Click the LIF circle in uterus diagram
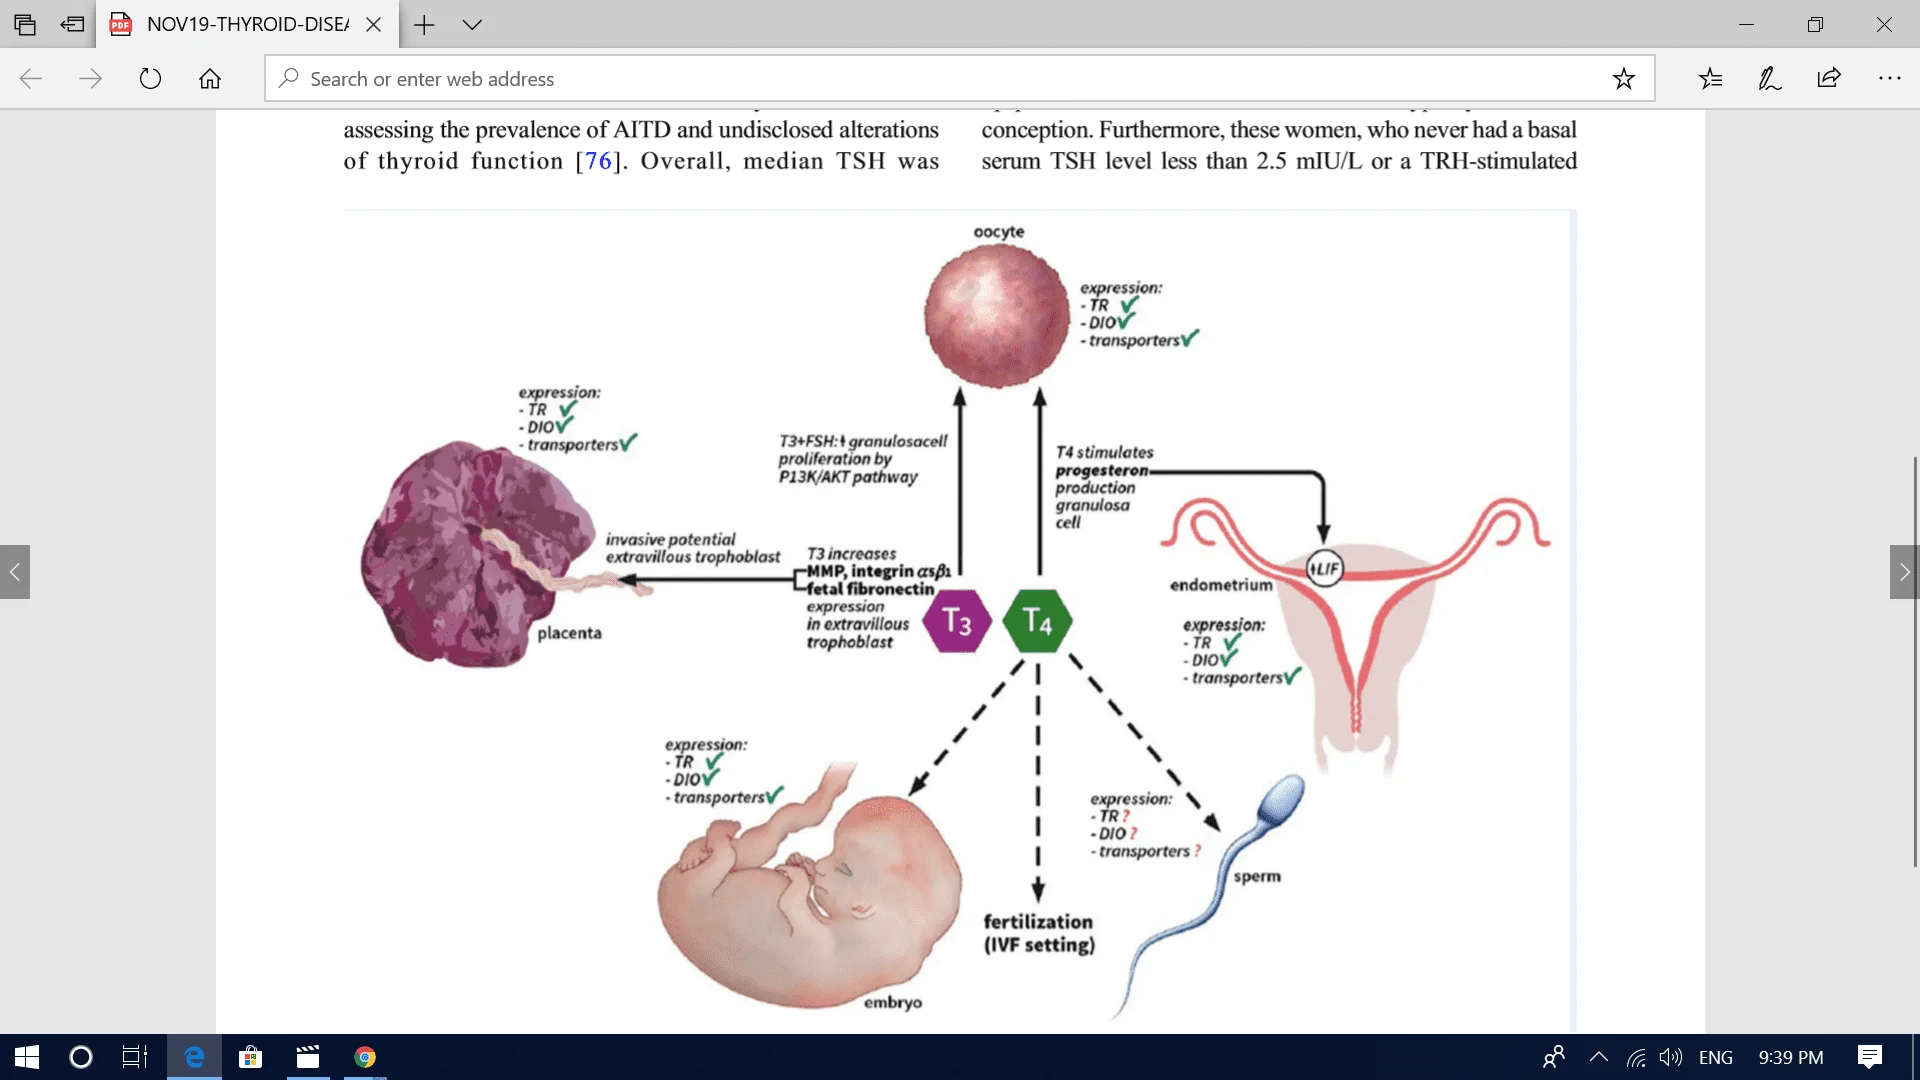Screen dimensions: 1920x1080 [1325, 569]
